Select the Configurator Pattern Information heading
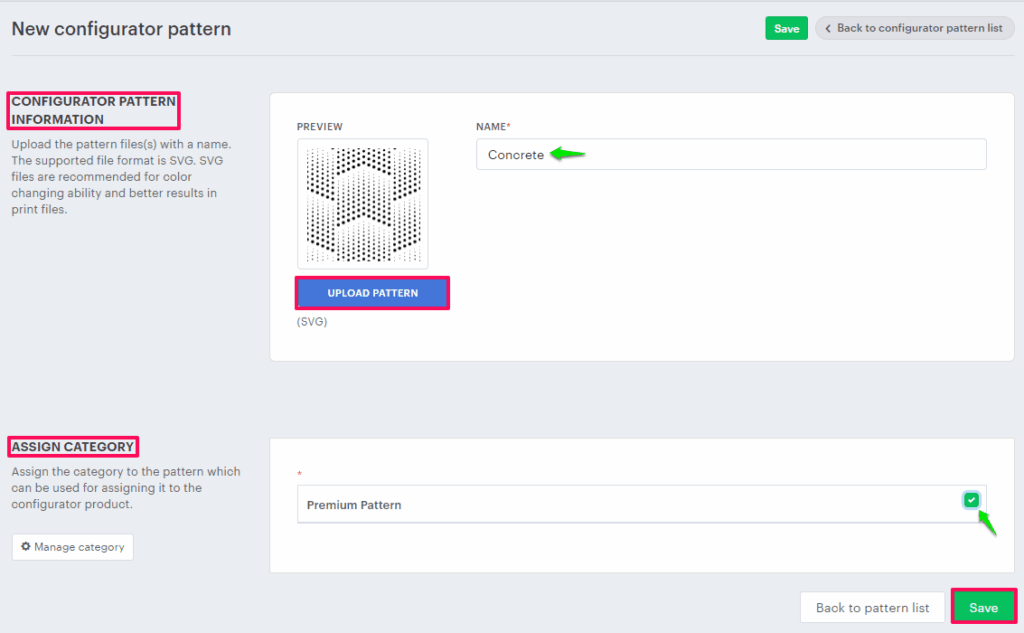 [94, 110]
